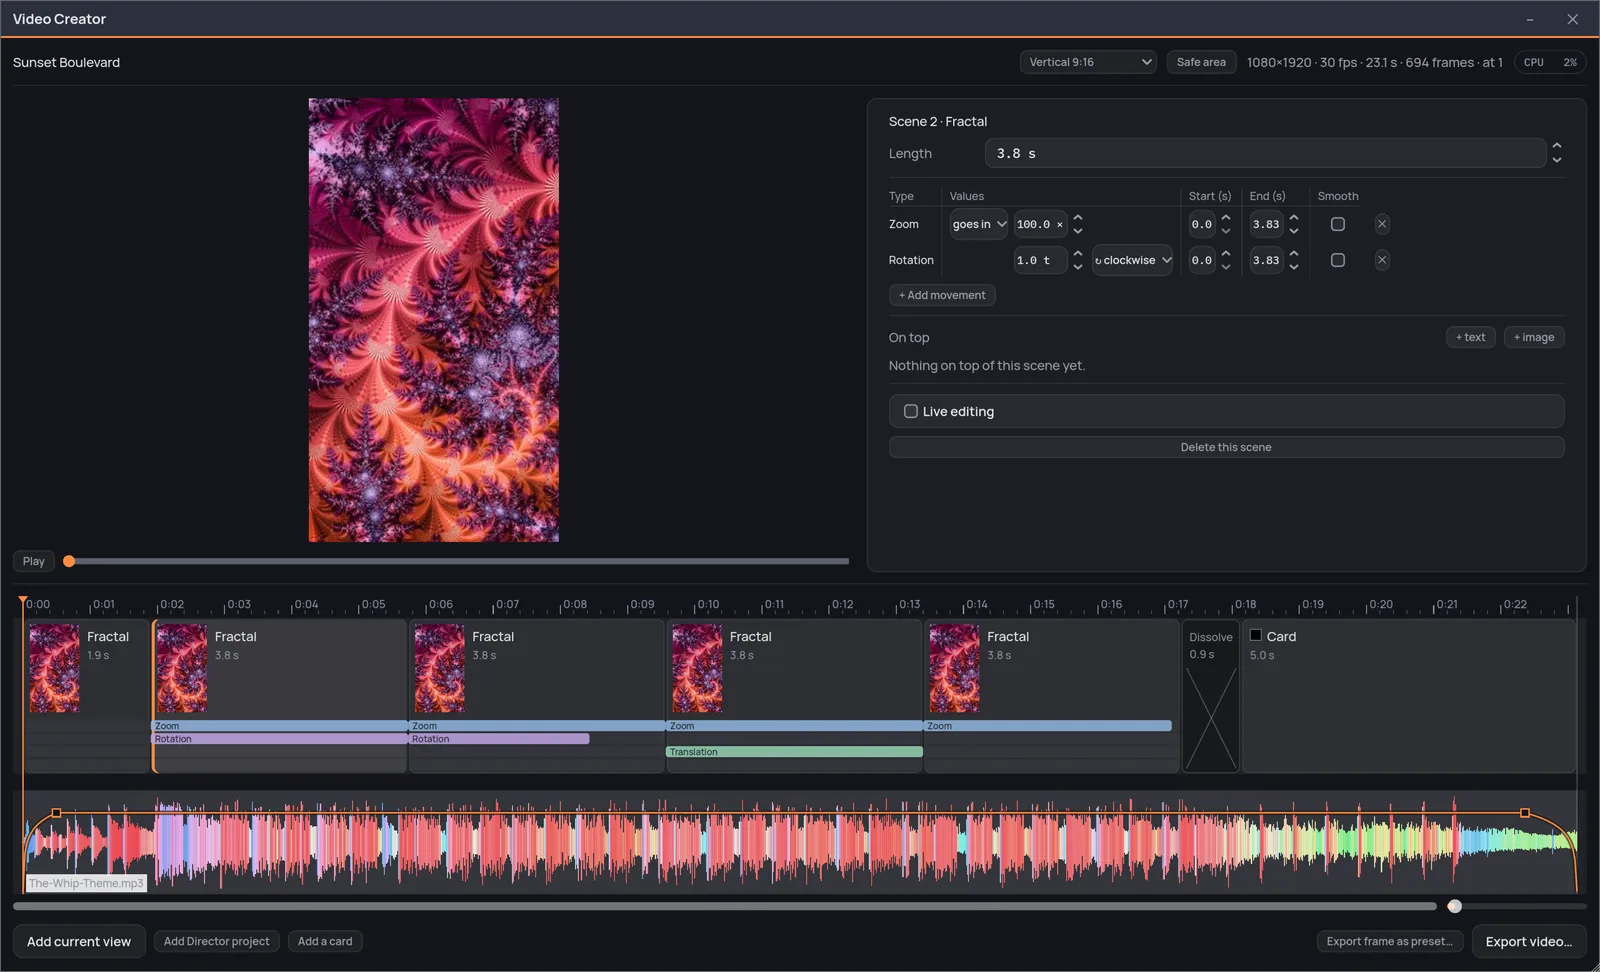
Task: Enable Smooth for the Zoom movement
Action: (x=1338, y=224)
